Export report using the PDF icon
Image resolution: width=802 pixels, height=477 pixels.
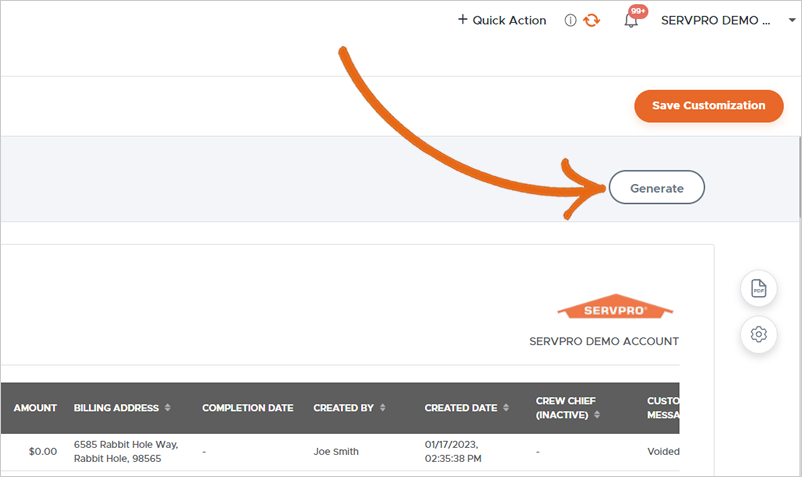pos(758,289)
